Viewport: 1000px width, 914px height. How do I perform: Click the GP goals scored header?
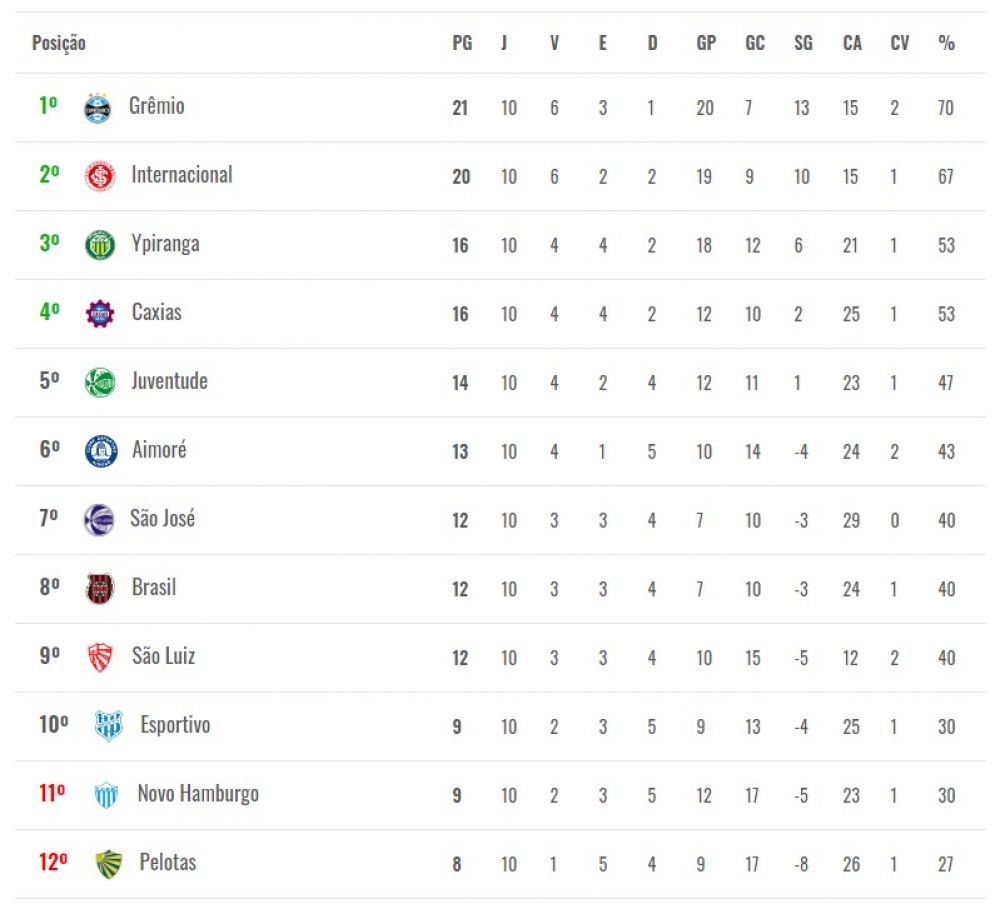tap(706, 43)
